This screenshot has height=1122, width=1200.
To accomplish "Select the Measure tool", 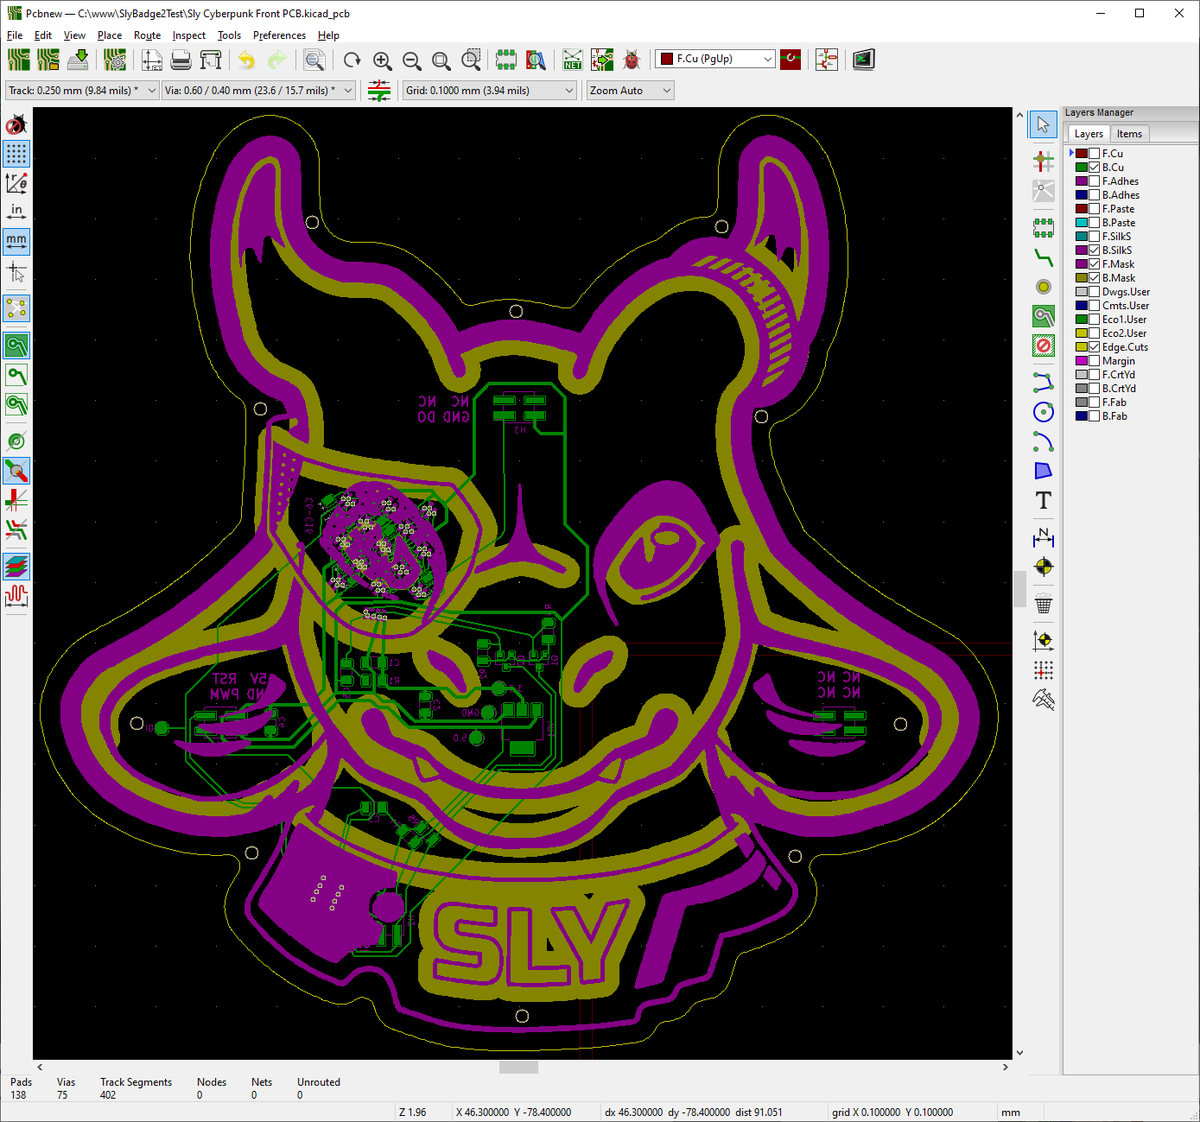I will (x=1043, y=701).
